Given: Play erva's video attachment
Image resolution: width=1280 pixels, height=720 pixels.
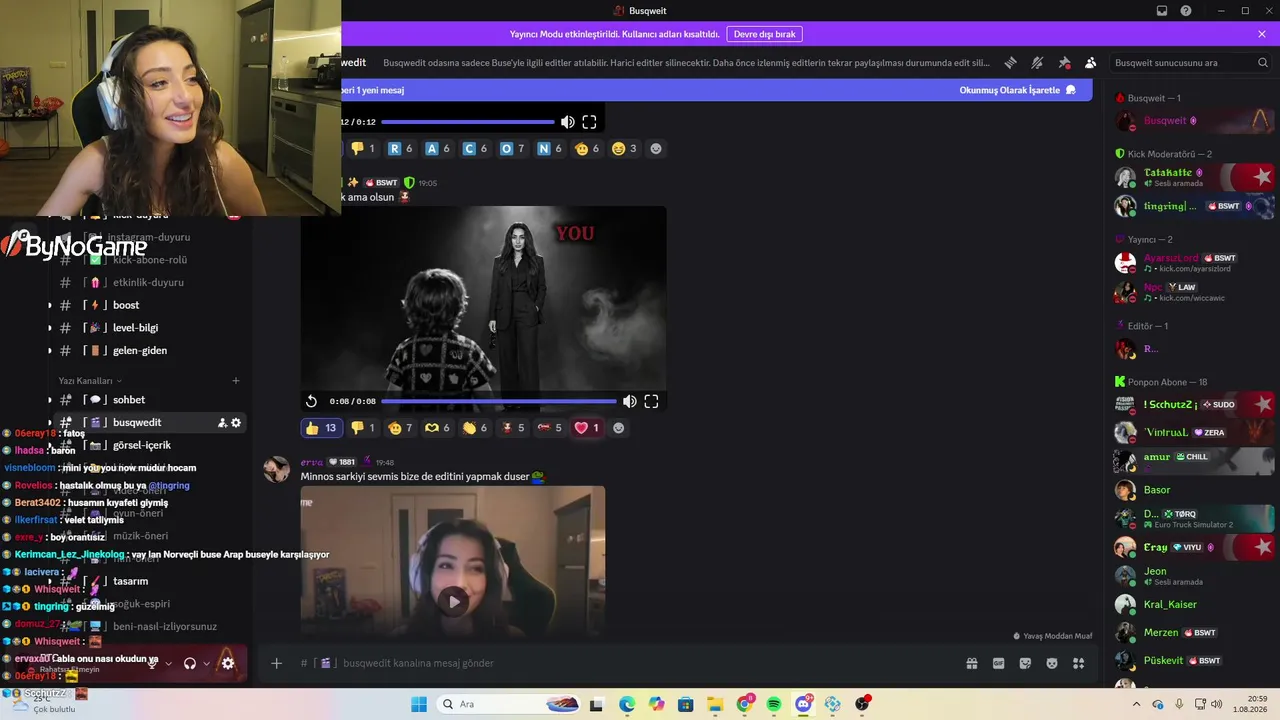Looking at the screenshot, I should click(x=453, y=601).
